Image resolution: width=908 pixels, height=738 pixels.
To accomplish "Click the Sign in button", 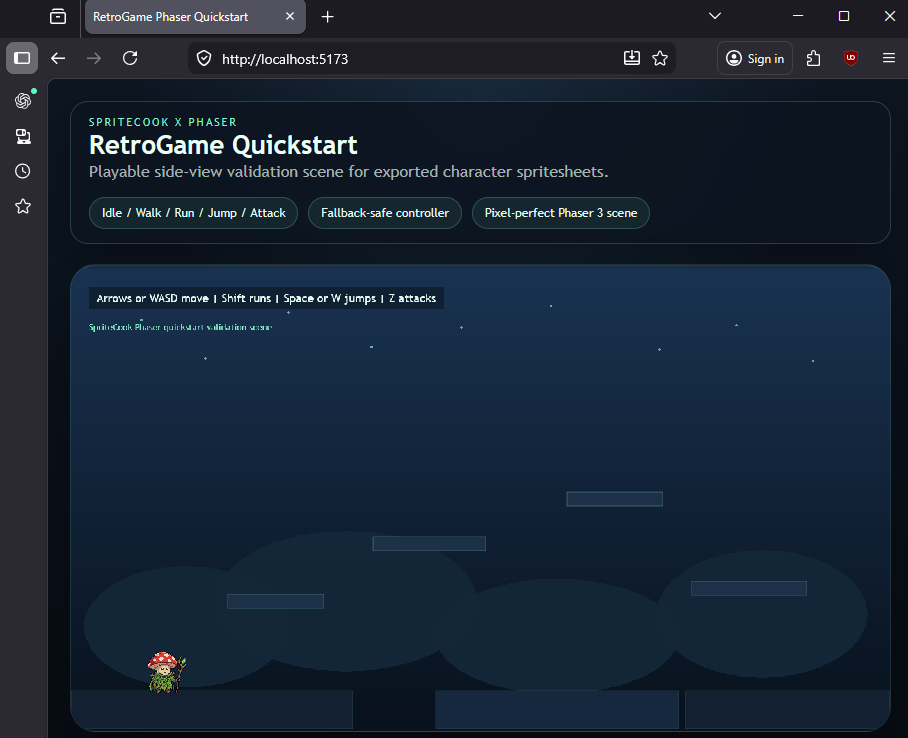I will point(754,58).
